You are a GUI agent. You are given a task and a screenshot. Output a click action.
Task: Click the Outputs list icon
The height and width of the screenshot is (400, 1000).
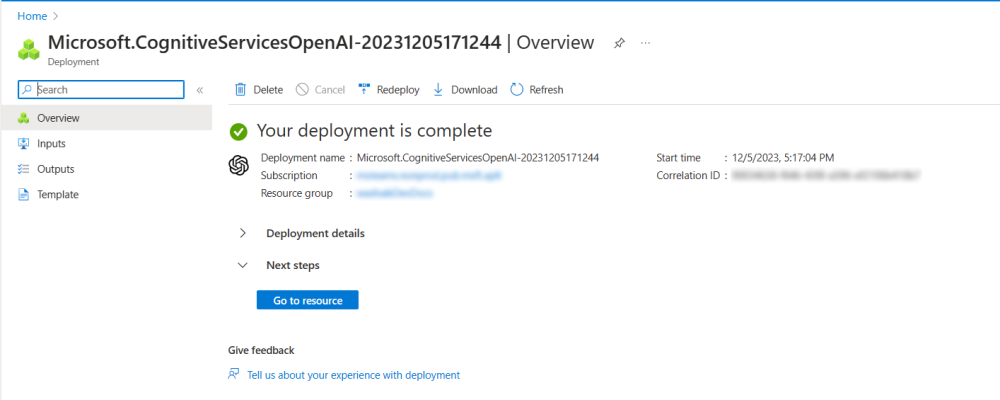(x=24, y=169)
